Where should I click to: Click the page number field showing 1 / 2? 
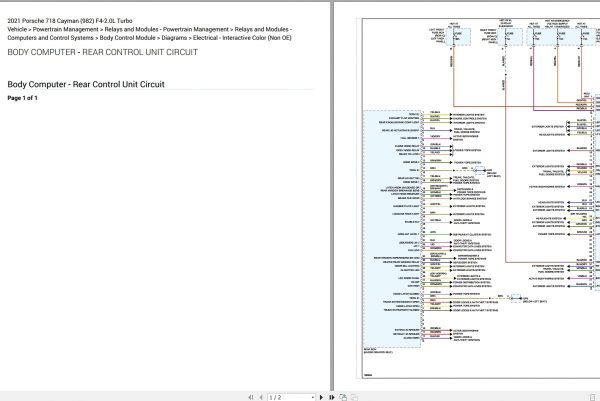pos(289,398)
